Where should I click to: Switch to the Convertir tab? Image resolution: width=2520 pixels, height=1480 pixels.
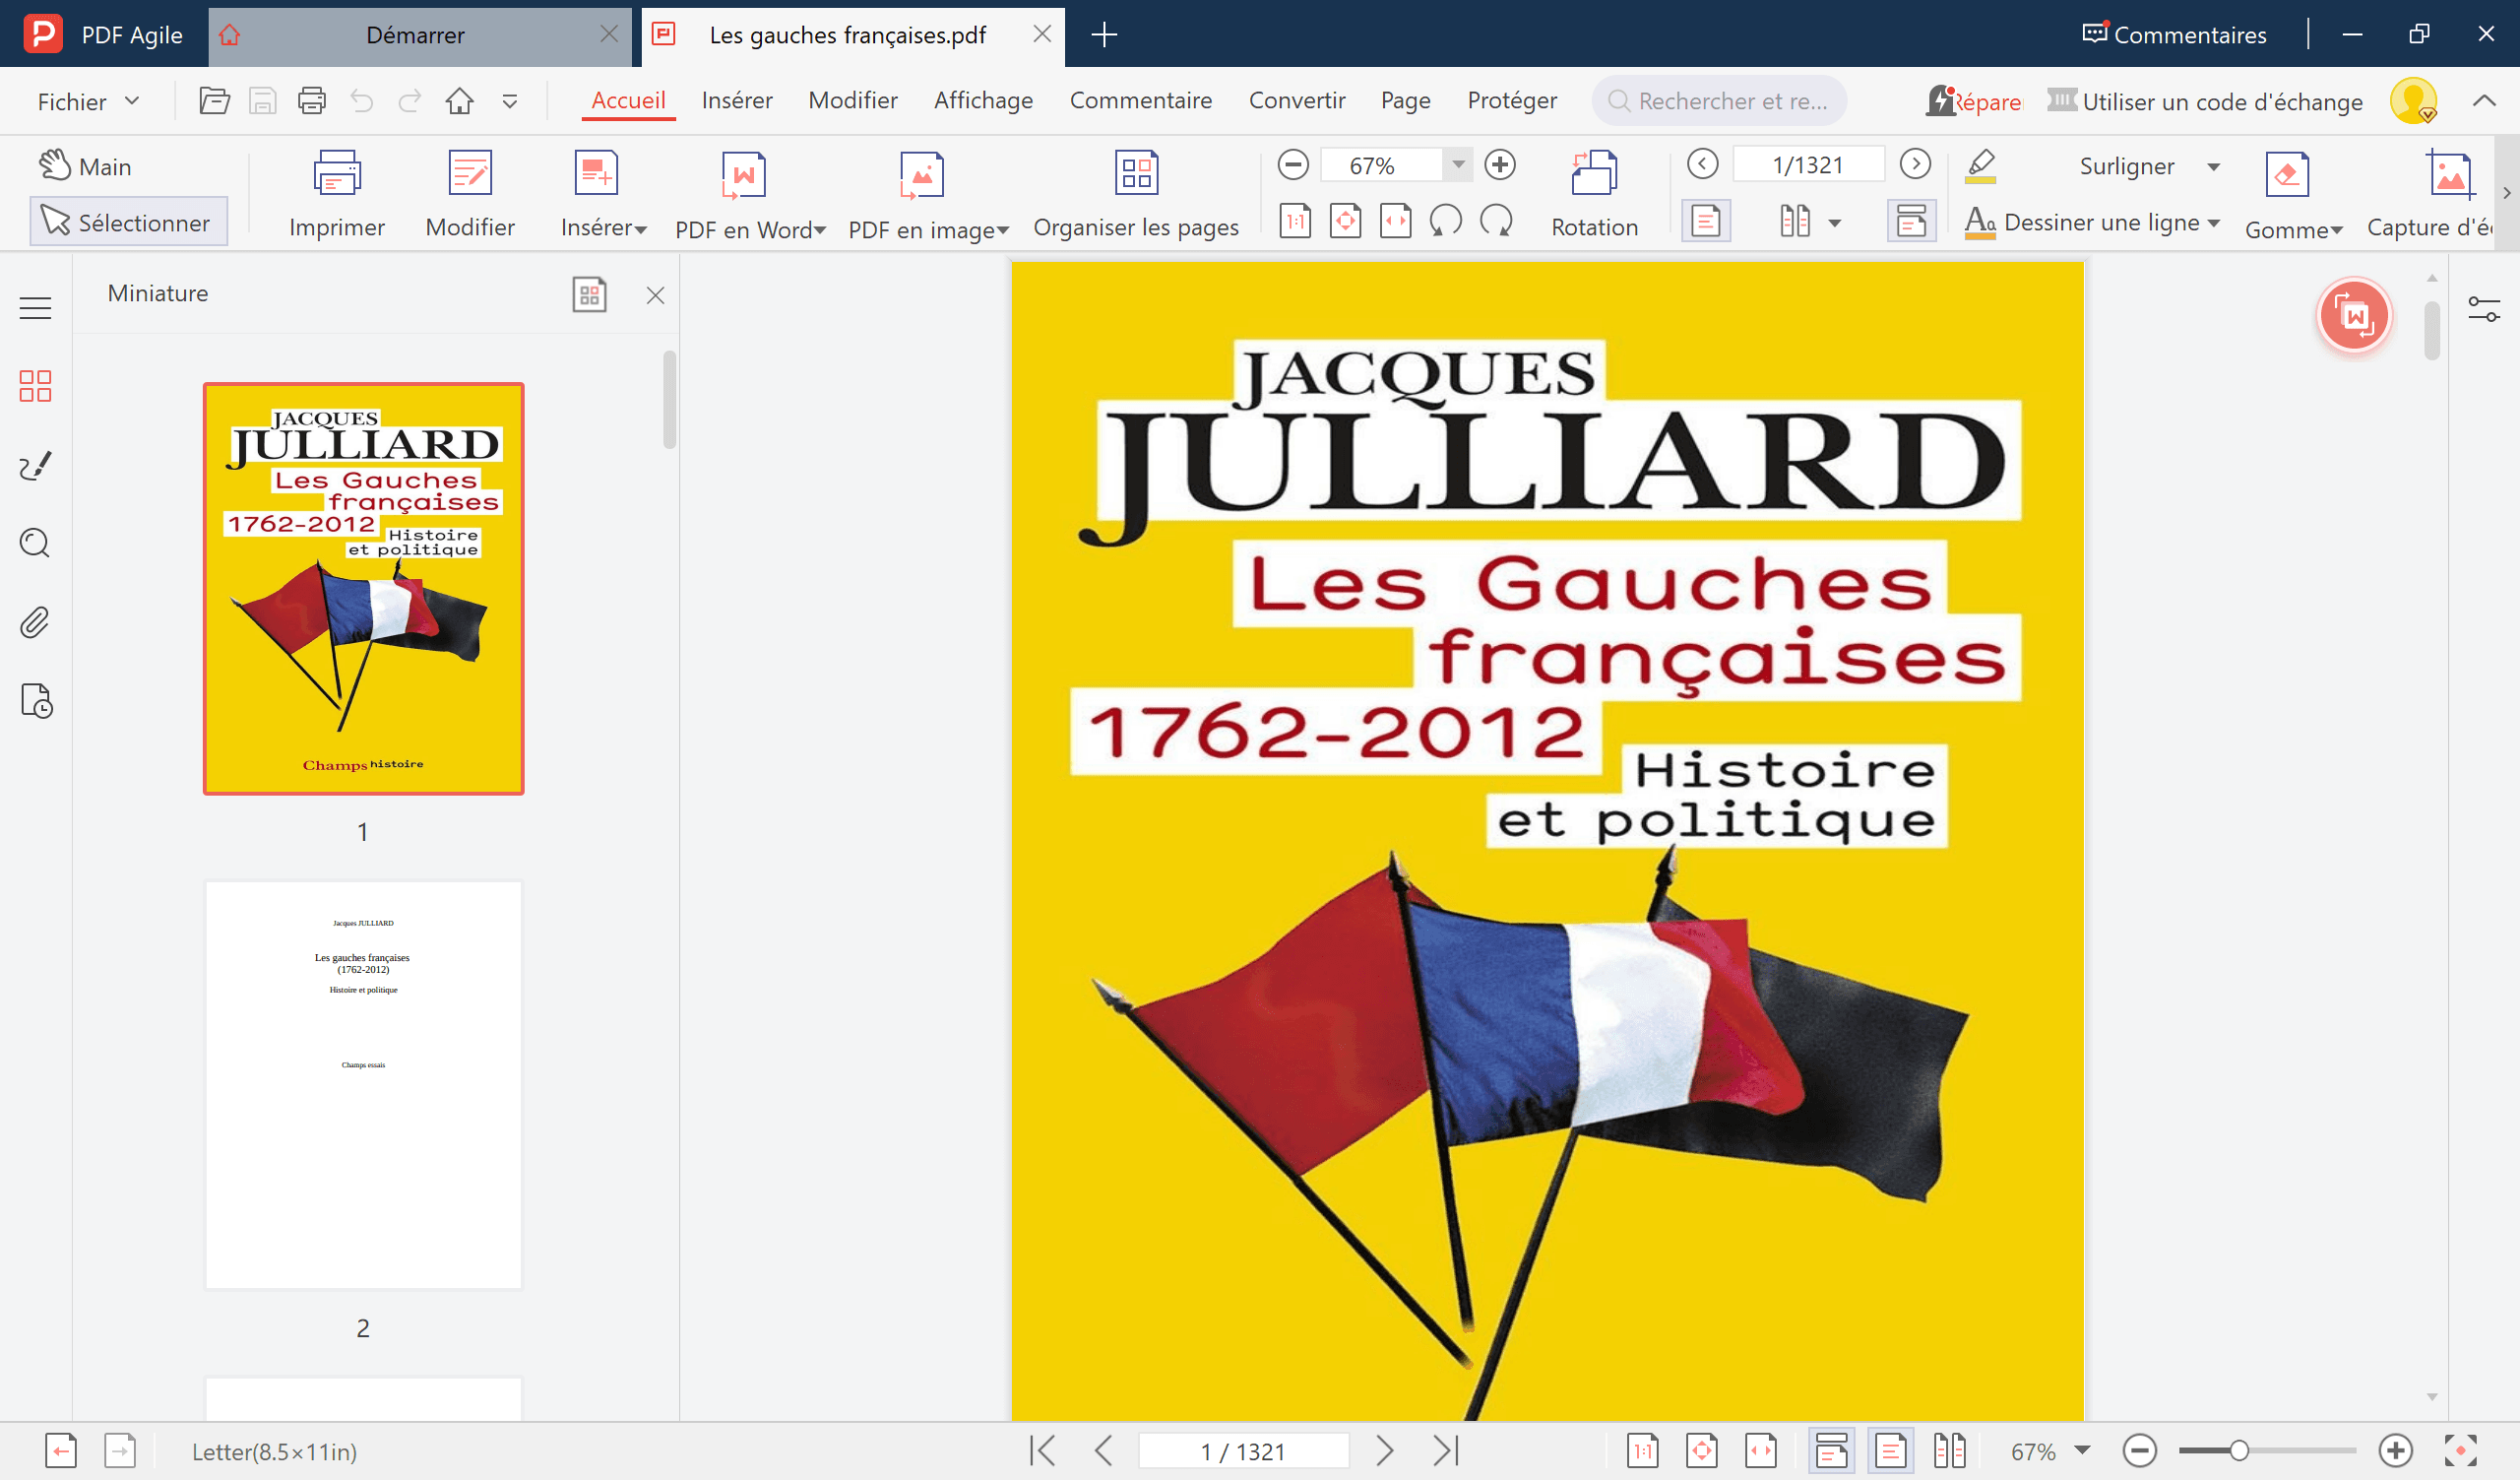point(1297,100)
